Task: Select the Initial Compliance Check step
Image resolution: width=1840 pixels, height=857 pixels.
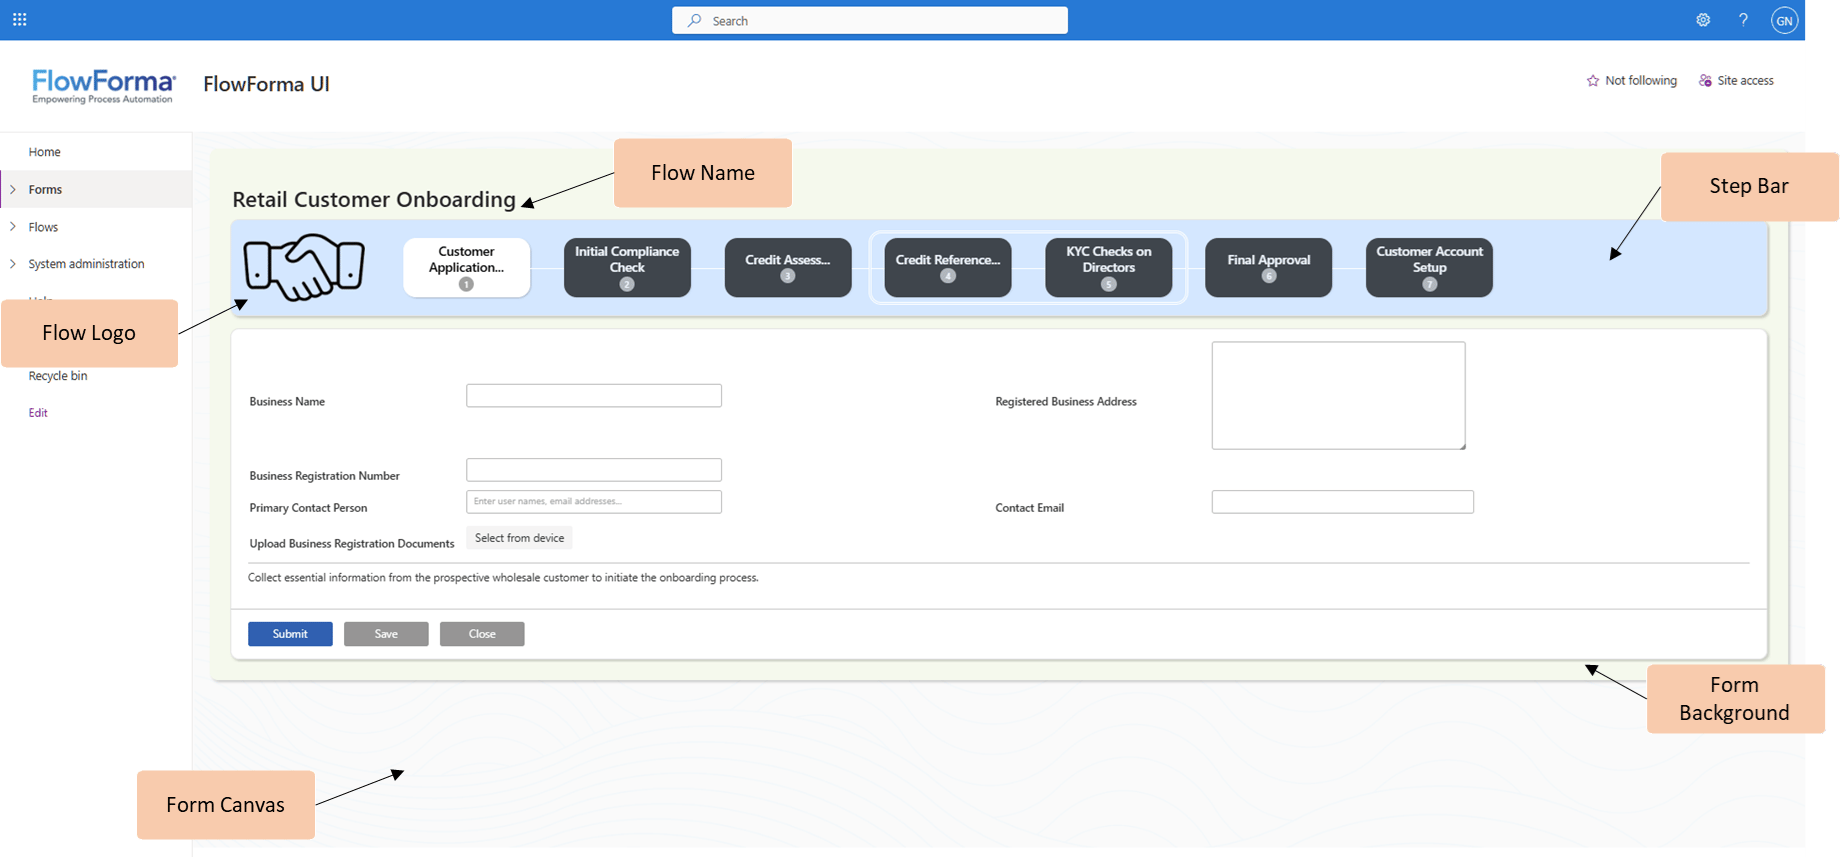Action: point(627,268)
